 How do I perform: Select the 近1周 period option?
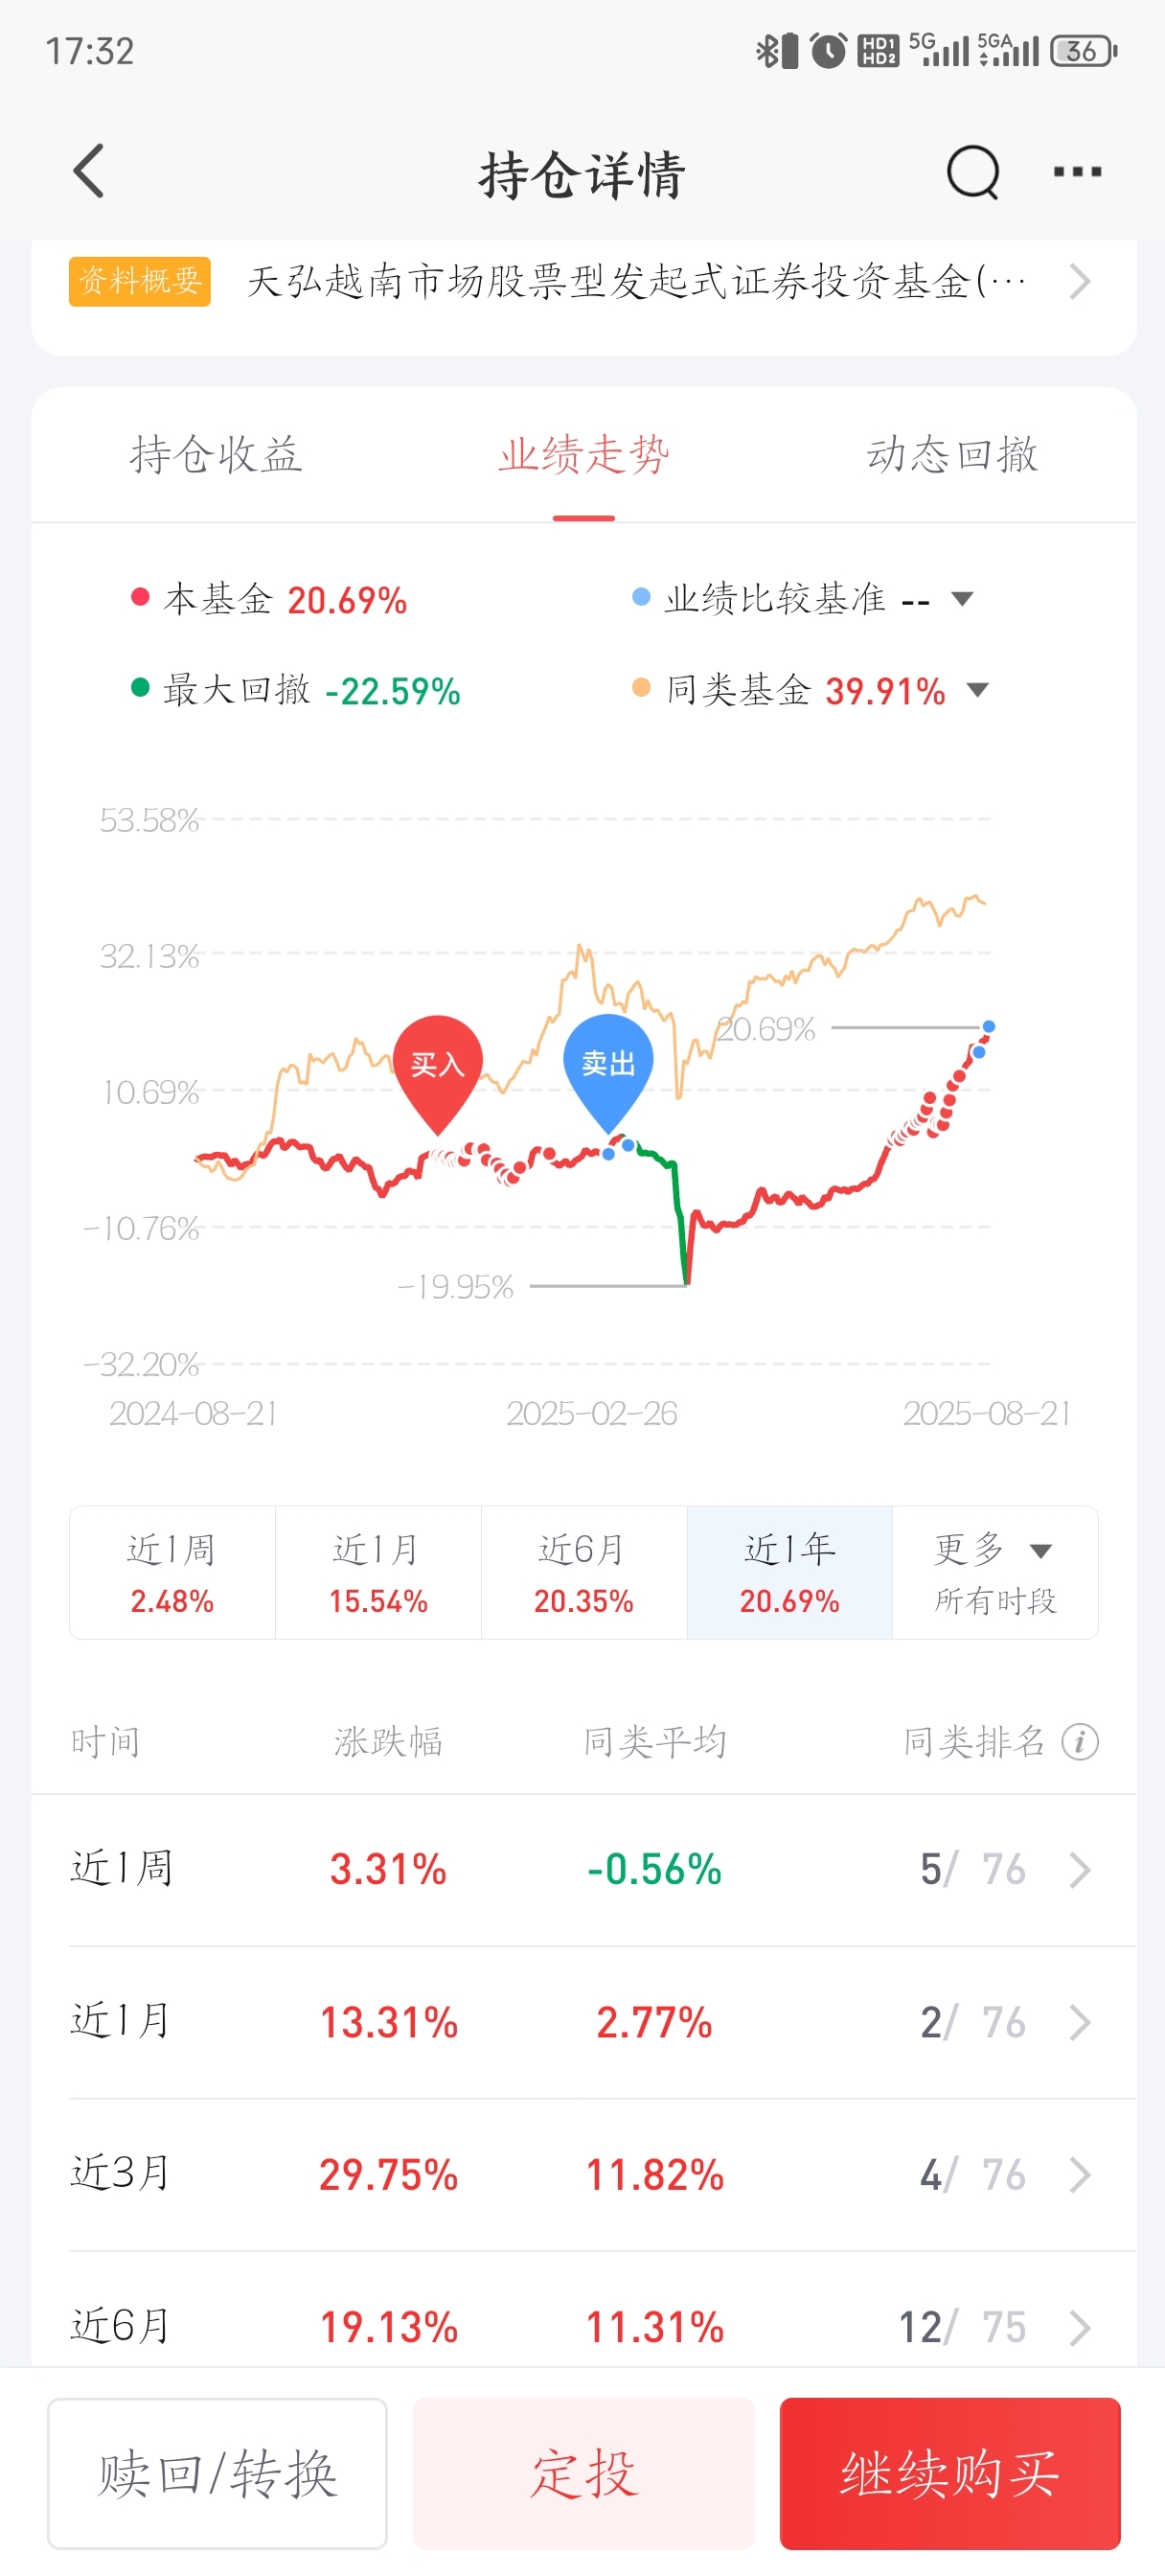172,1573
